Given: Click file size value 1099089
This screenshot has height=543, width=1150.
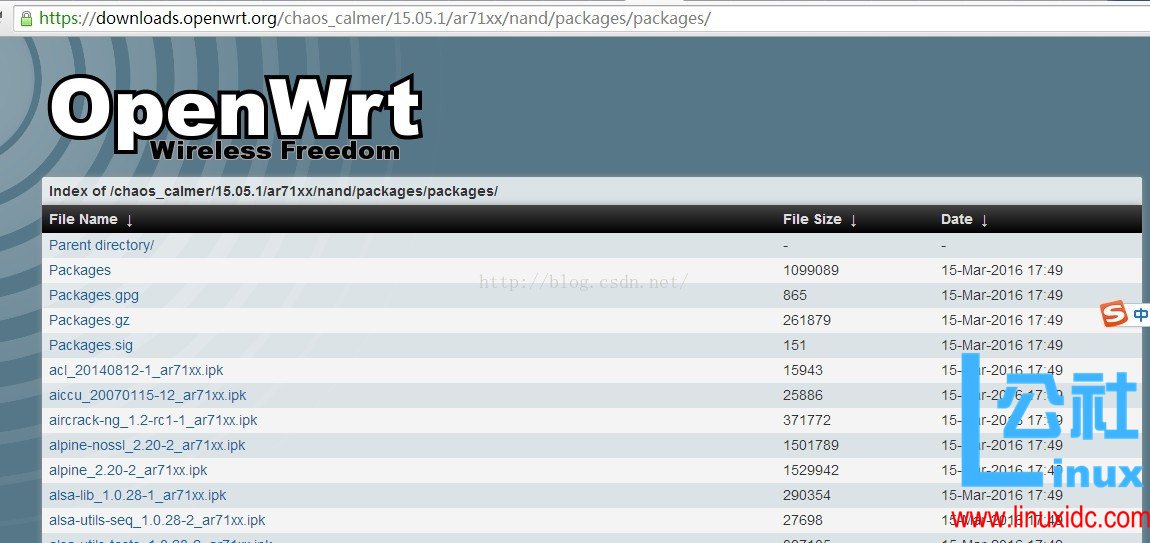Looking at the screenshot, I should pos(810,270).
